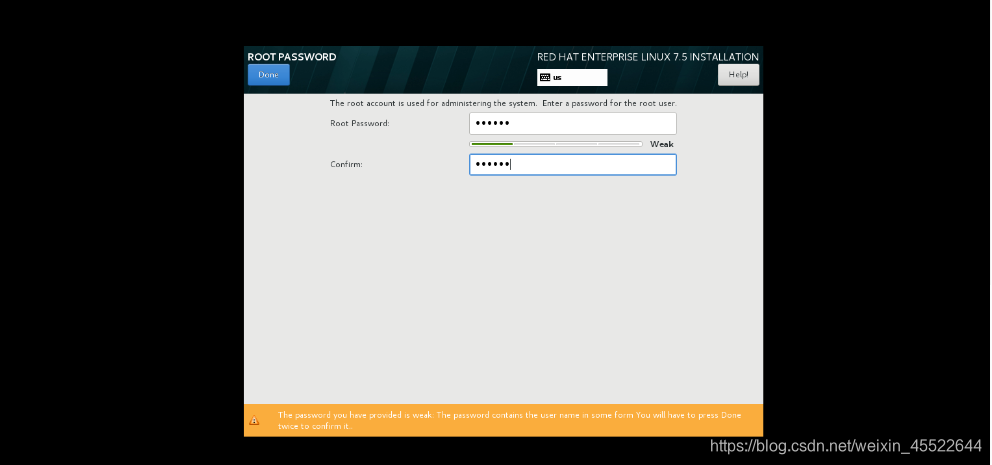Image resolution: width=992 pixels, height=465 pixels.
Task: Click the weak password warning message
Action: [x=509, y=420]
